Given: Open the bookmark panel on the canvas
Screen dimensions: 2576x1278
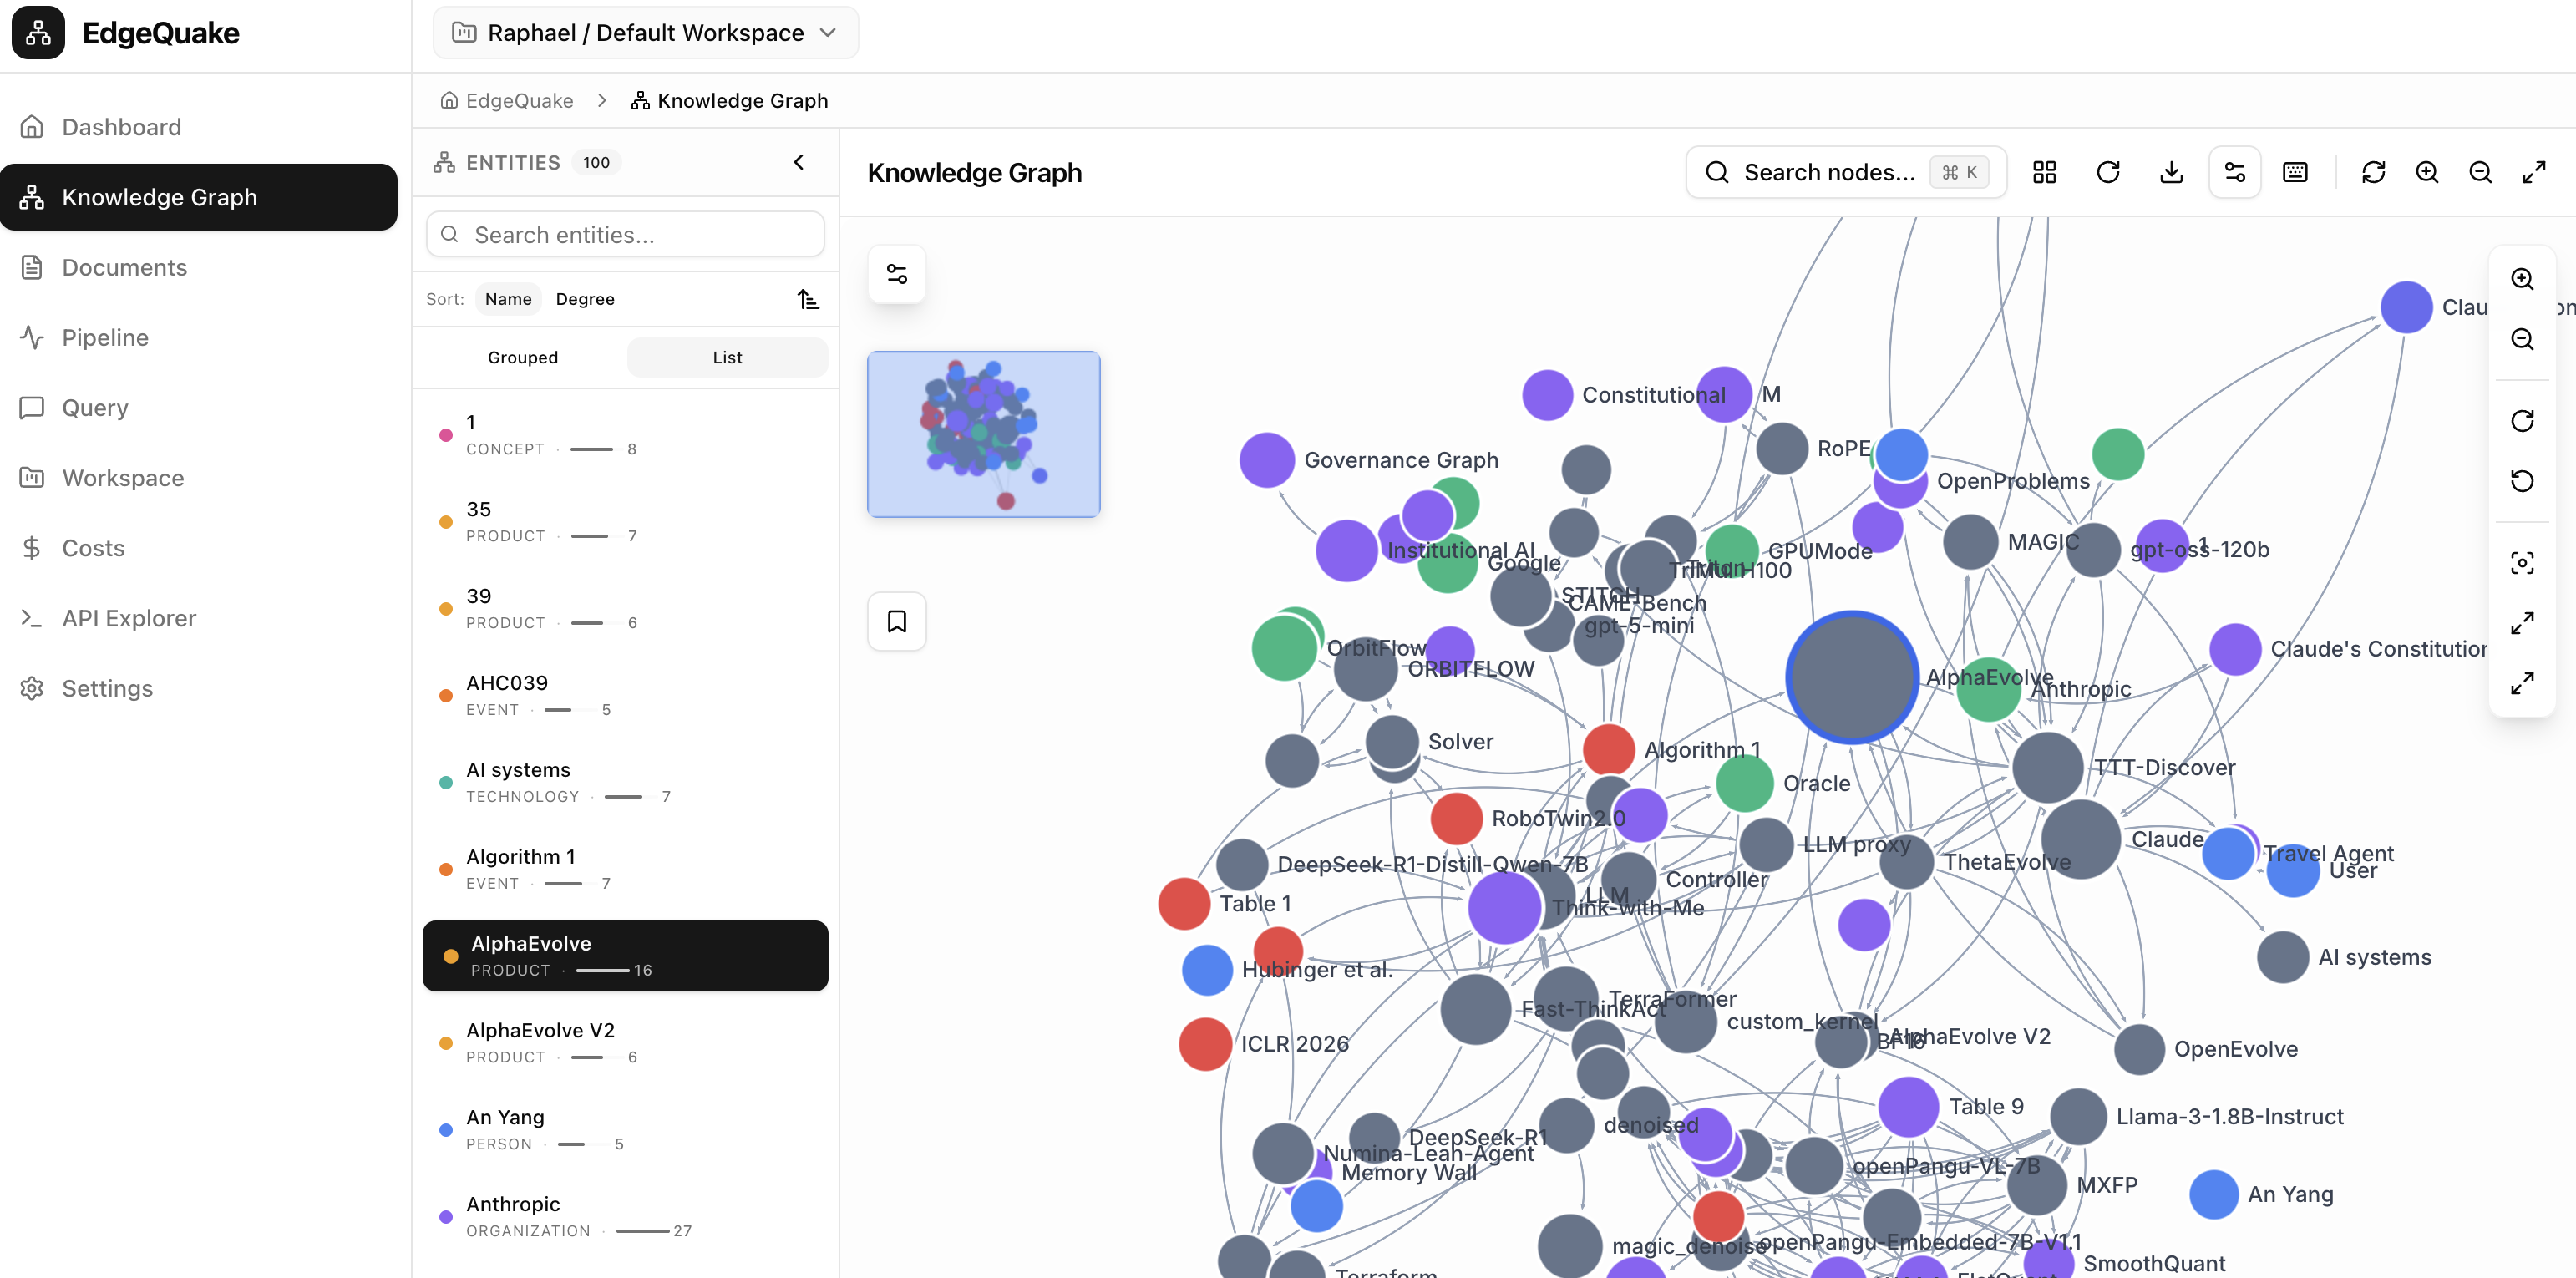Looking at the screenshot, I should tap(896, 621).
